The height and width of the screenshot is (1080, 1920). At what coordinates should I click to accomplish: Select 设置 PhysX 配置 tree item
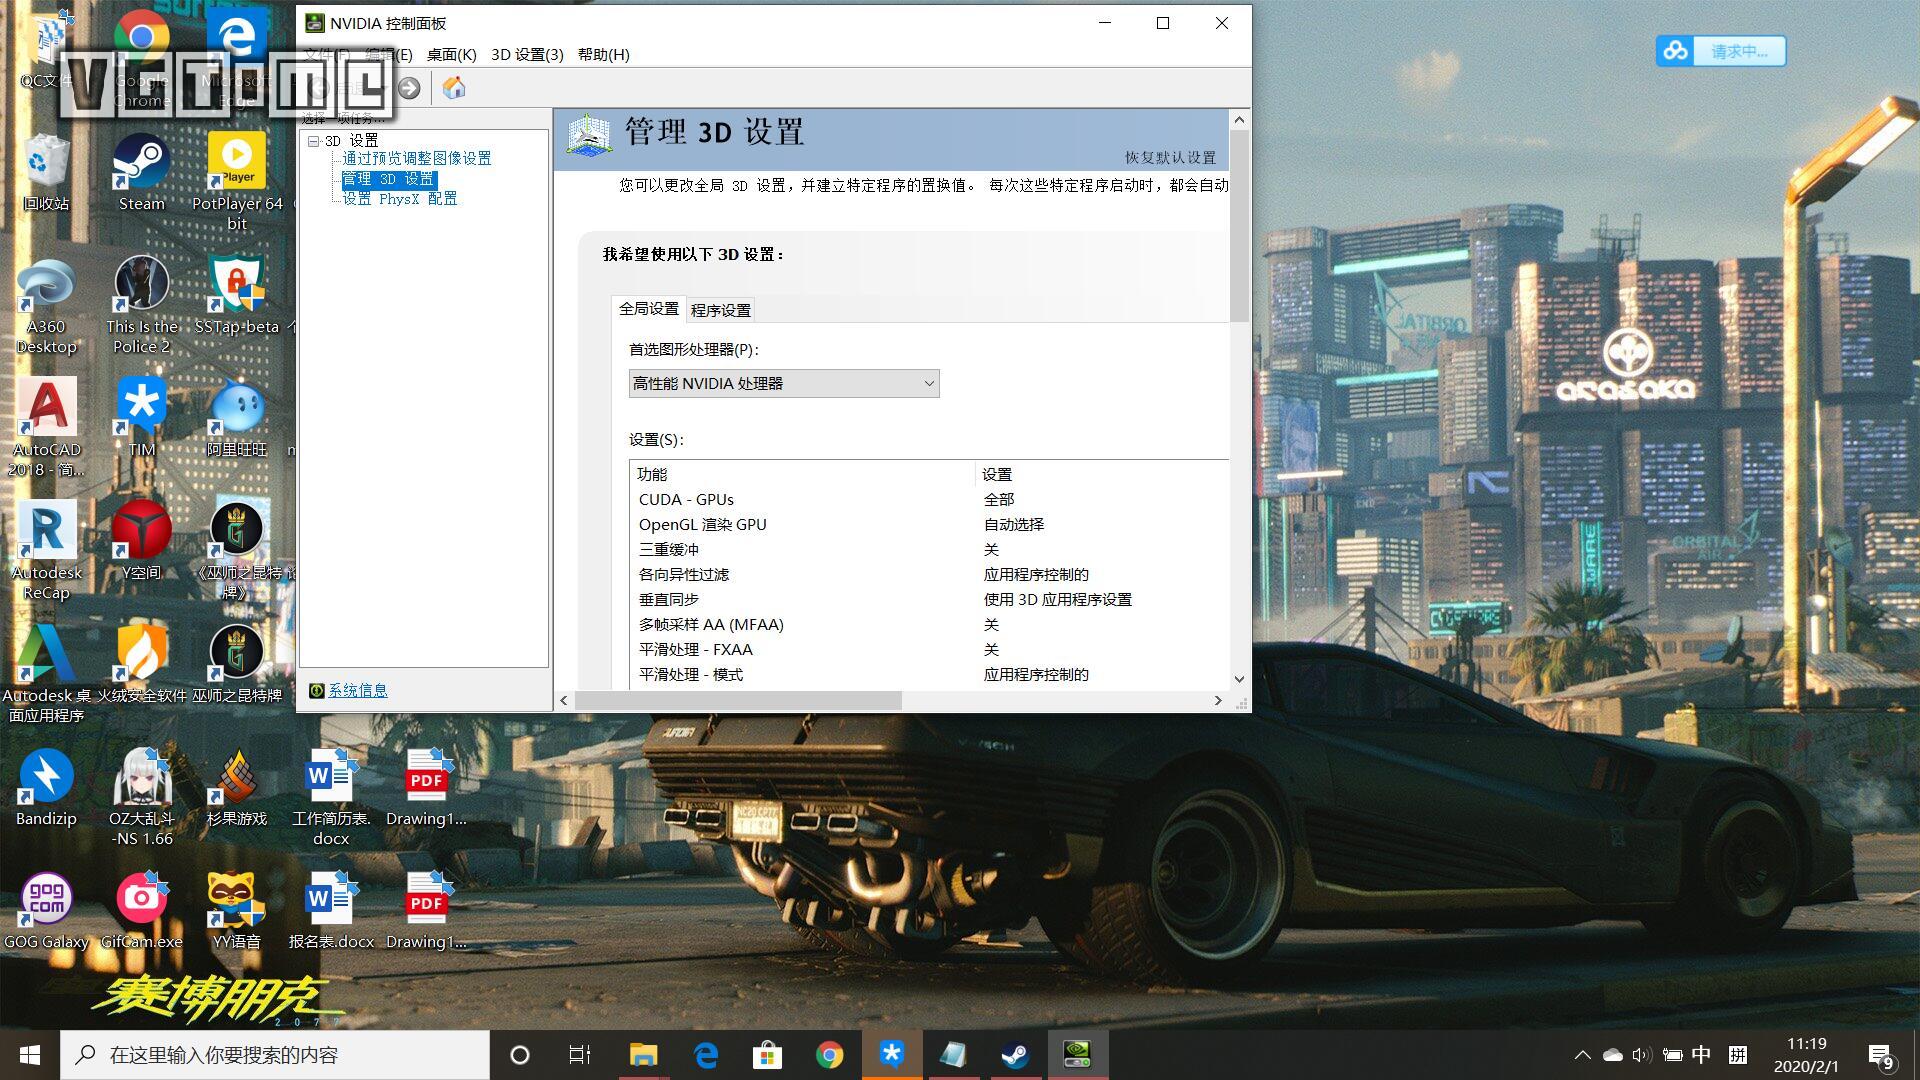[x=399, y=199]
